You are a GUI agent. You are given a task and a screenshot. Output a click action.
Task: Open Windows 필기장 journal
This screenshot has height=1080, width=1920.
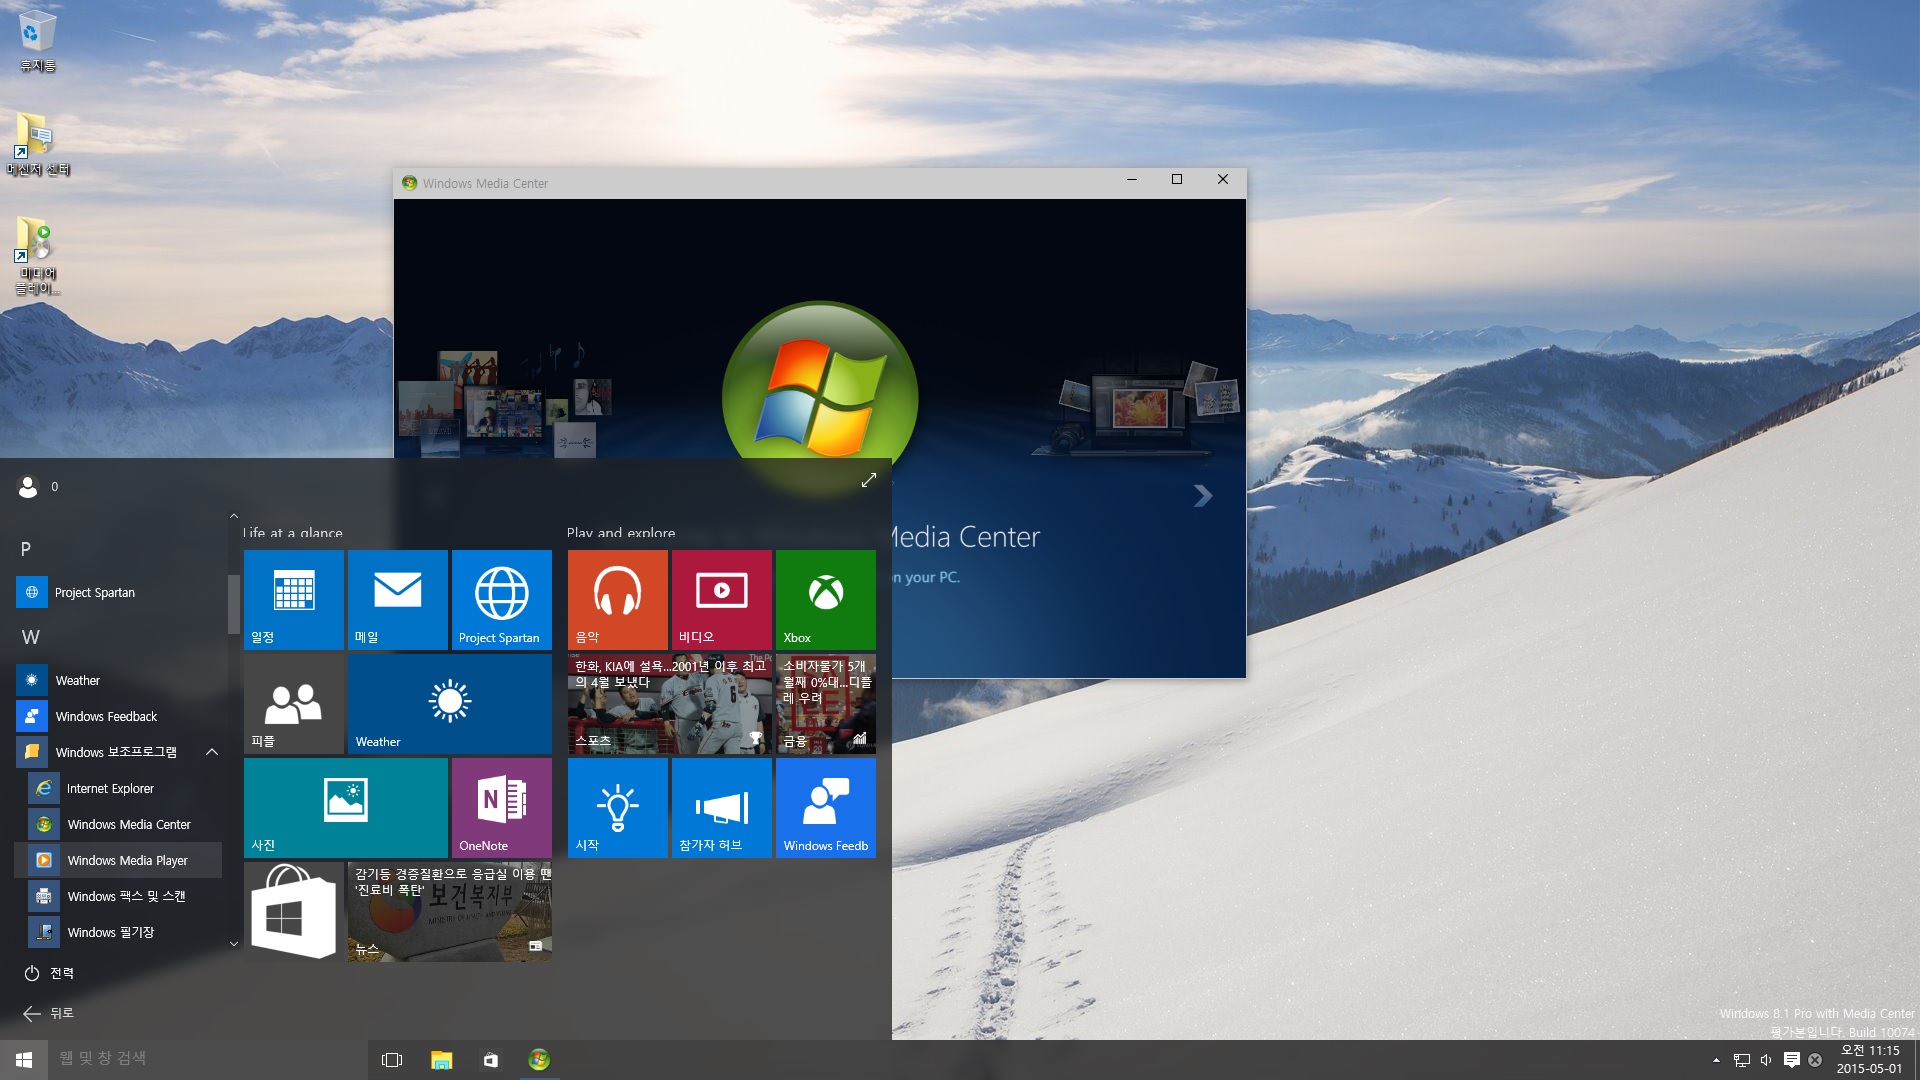[118, 932]
